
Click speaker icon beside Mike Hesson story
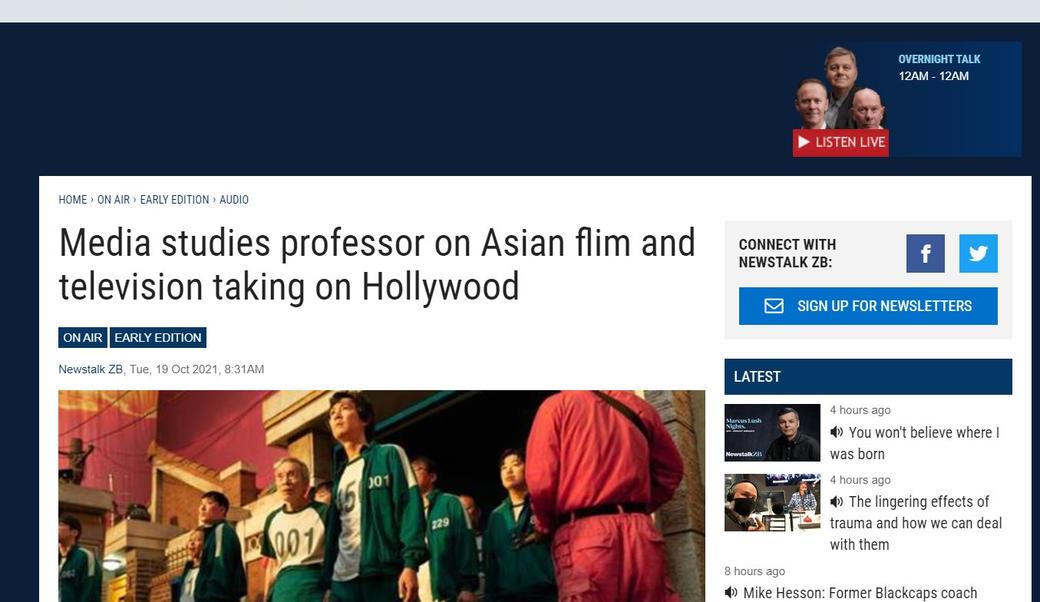(731, 593)
